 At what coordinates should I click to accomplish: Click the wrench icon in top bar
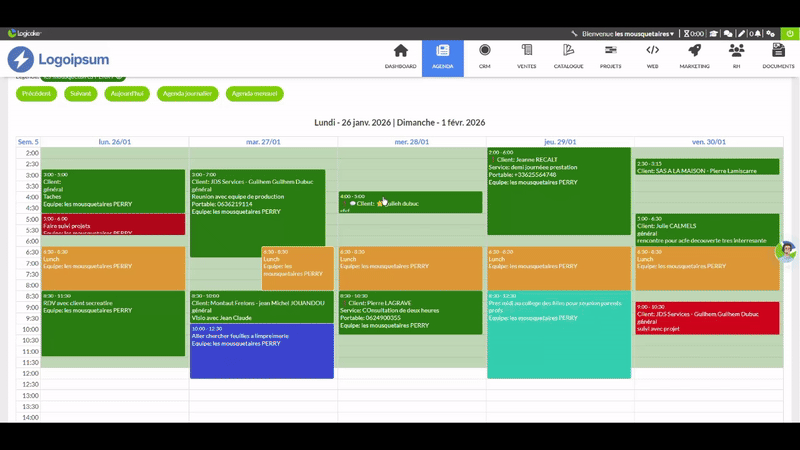coord(574,34)
